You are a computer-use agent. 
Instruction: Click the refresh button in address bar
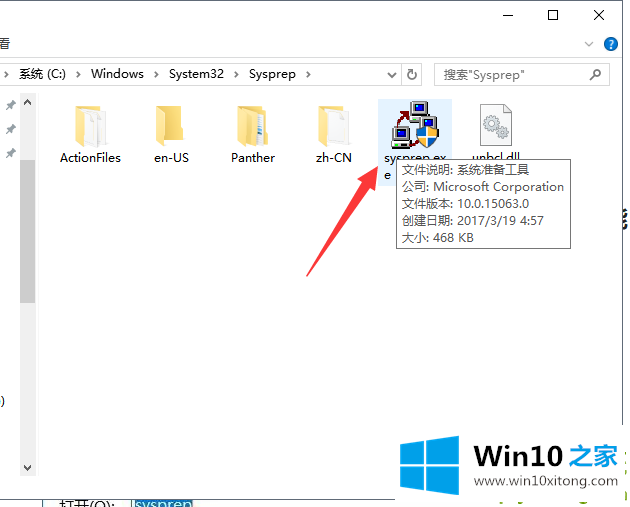412,74
